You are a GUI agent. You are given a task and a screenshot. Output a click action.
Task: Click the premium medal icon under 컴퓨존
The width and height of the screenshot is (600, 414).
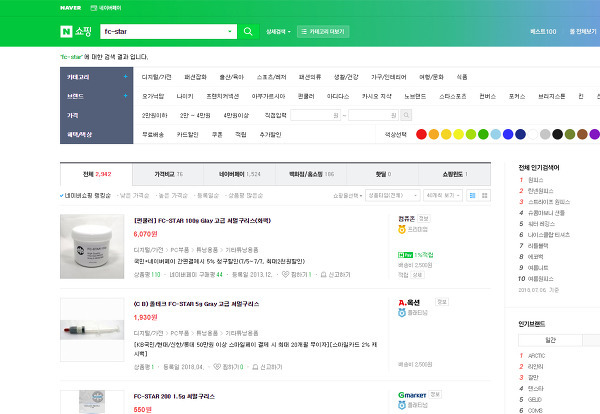pyautogui.click(x=402, y=229)
